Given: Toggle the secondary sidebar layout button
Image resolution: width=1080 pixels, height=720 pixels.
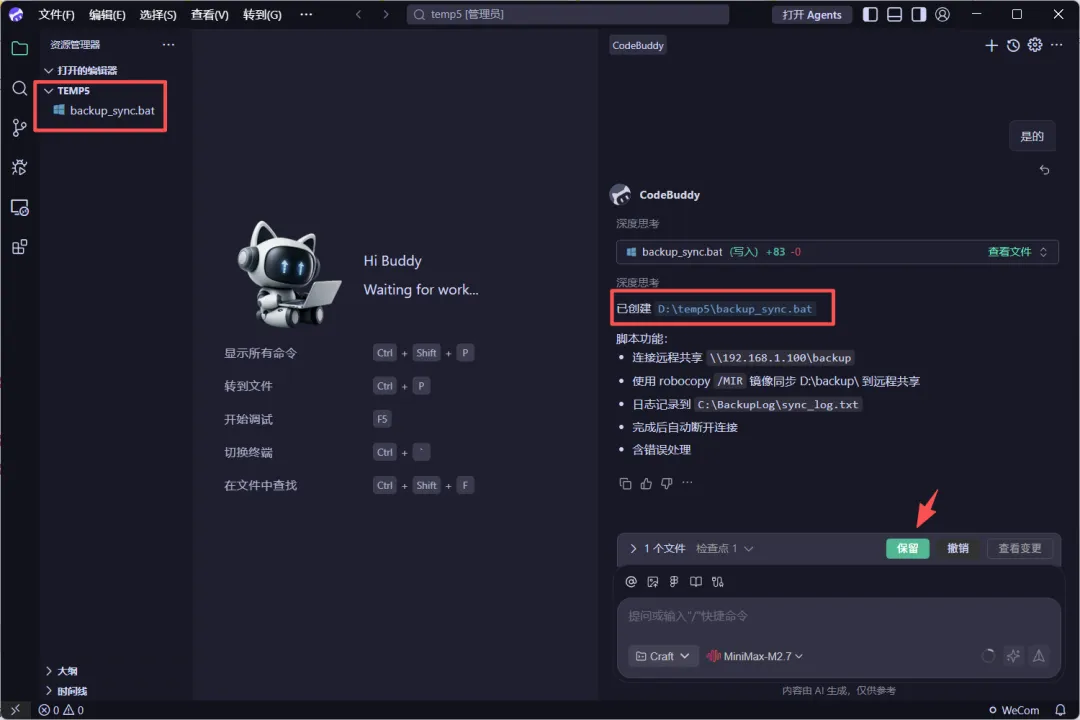Looking at the screenshot, I should pos(919,14).
